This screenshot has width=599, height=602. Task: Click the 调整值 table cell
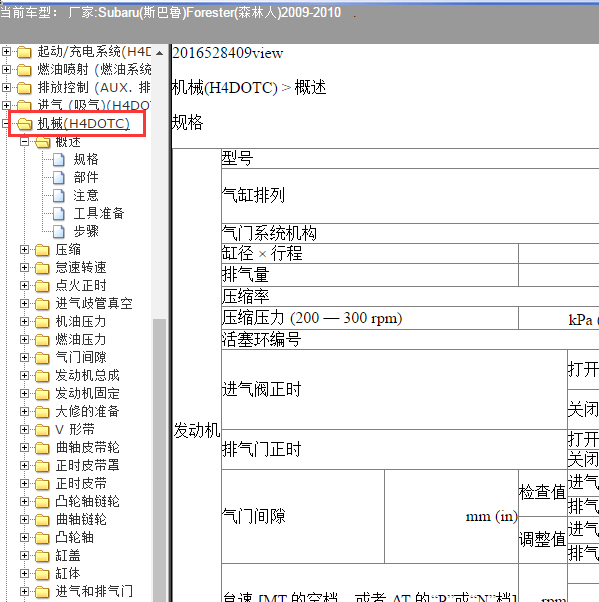tap(543, 540)
